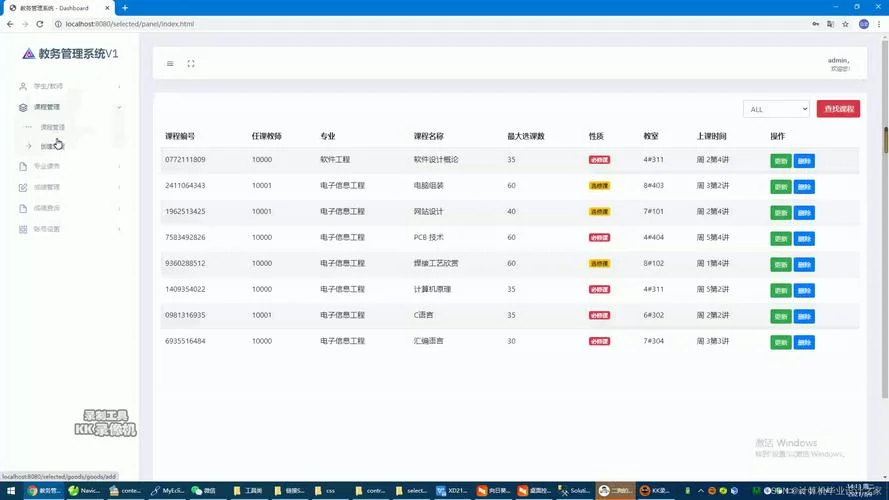Select the 课程管理 submenu item with dots
The width and height of the screenshot is (889, 500).
[x=53, y=127]
